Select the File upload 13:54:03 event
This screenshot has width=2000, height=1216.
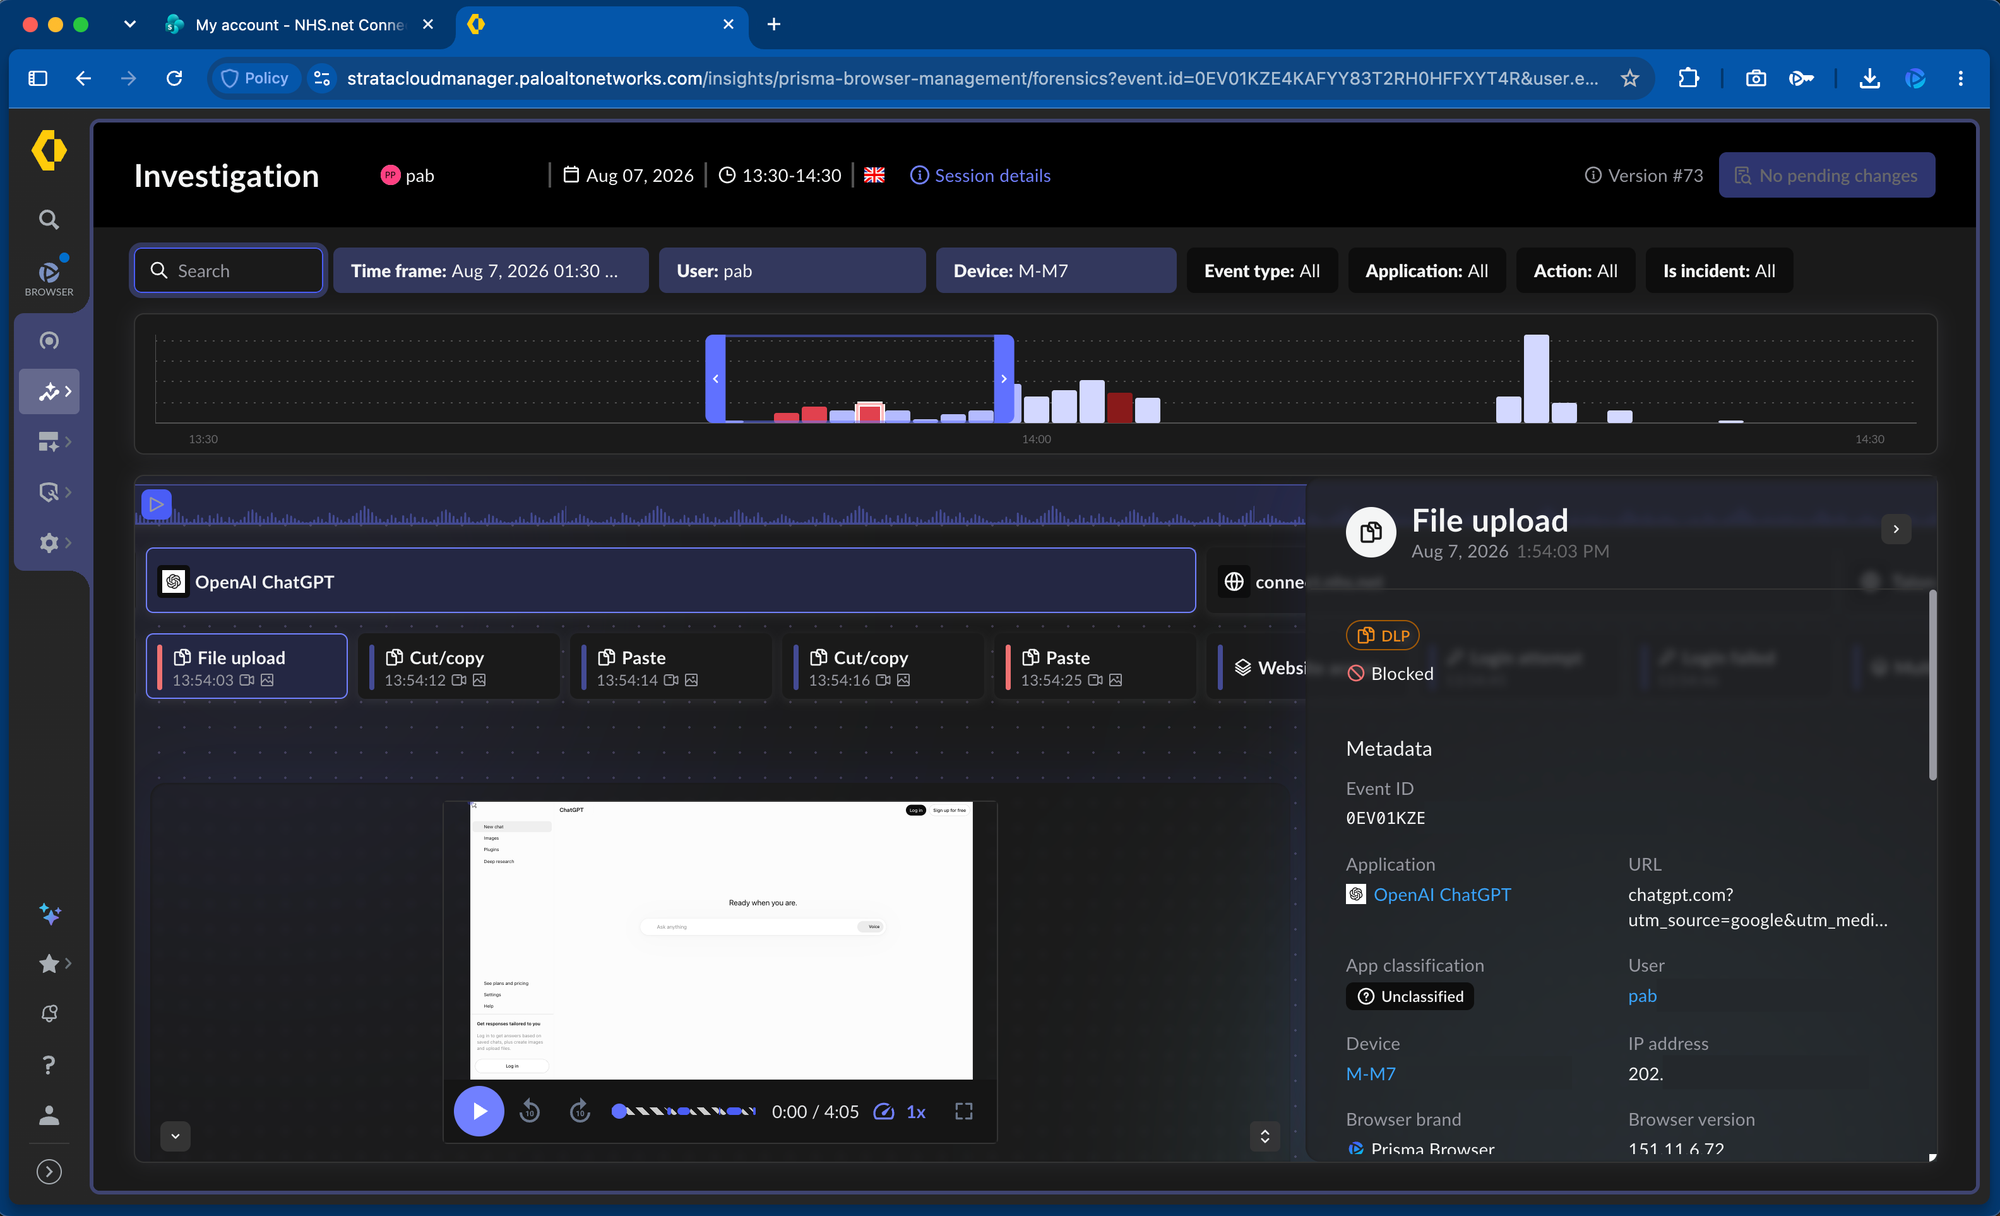click(247, 667)
